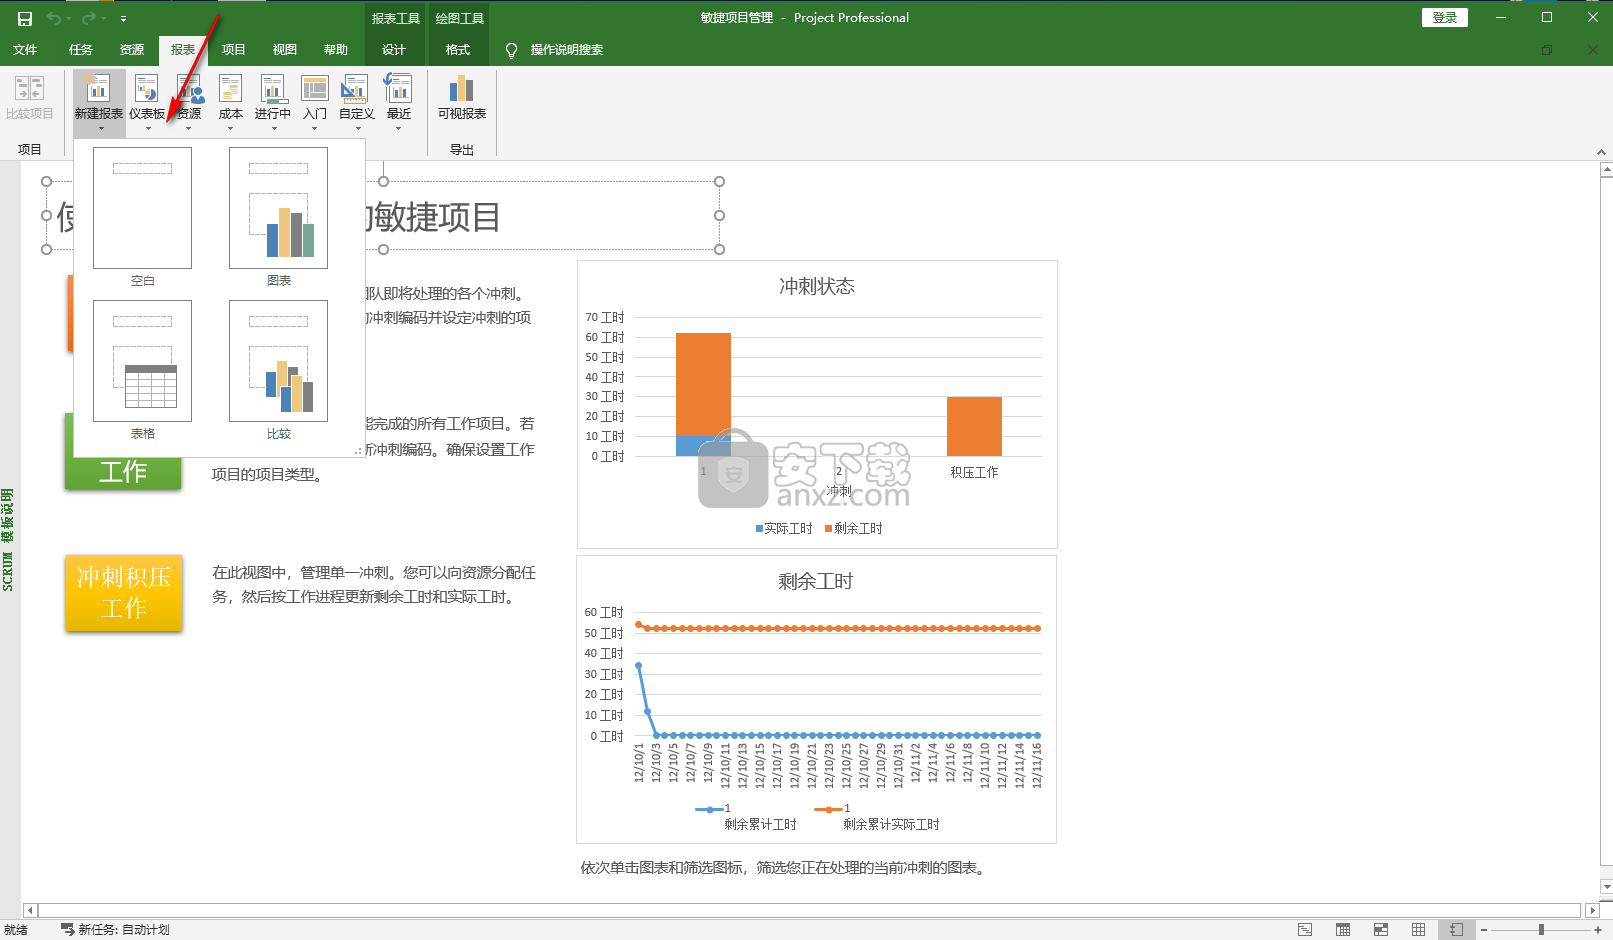Open the 成本 reports icon
This screenshot has width=1613, height=940.
tap(231, 90)
